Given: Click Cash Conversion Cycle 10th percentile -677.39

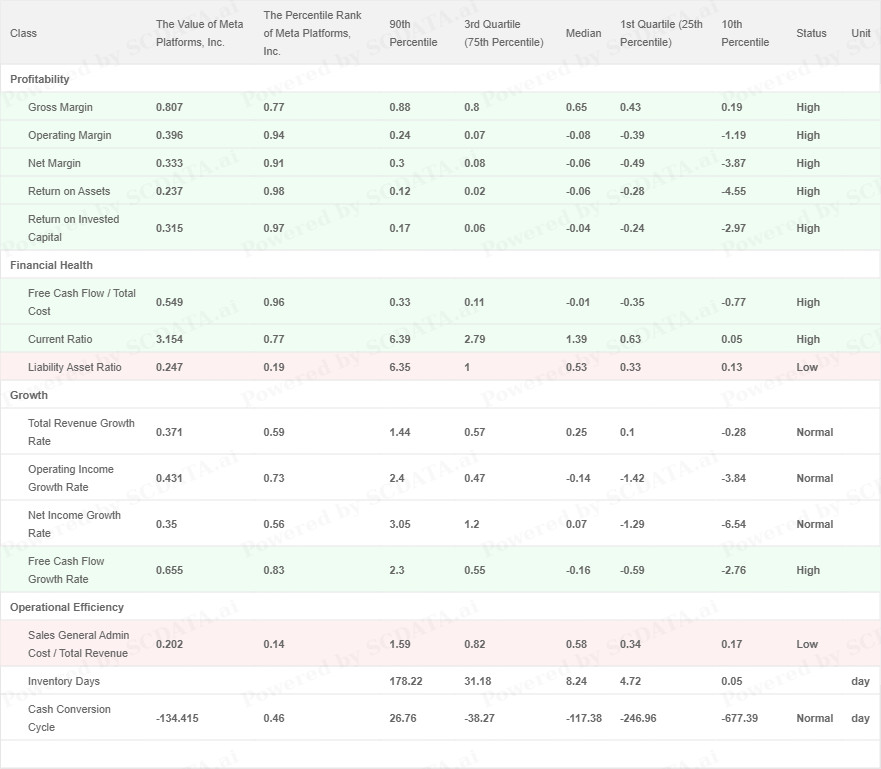Looking at the screenshot, I should (739, 718).
